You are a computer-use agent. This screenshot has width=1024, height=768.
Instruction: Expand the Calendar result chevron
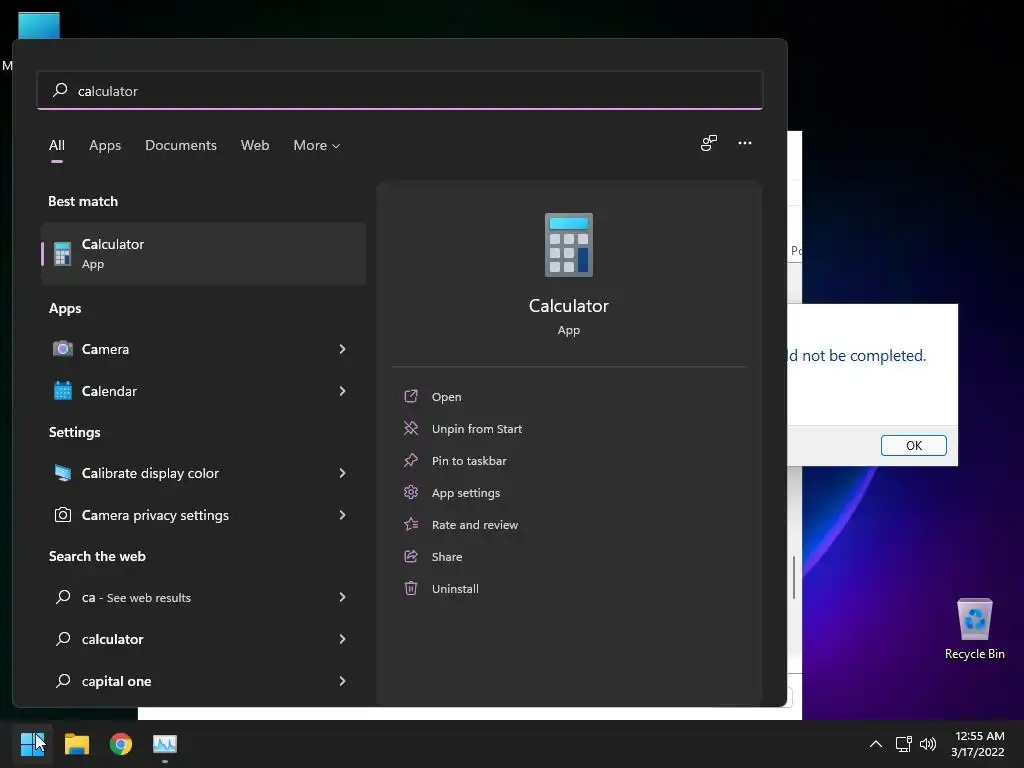pos(342,391)
